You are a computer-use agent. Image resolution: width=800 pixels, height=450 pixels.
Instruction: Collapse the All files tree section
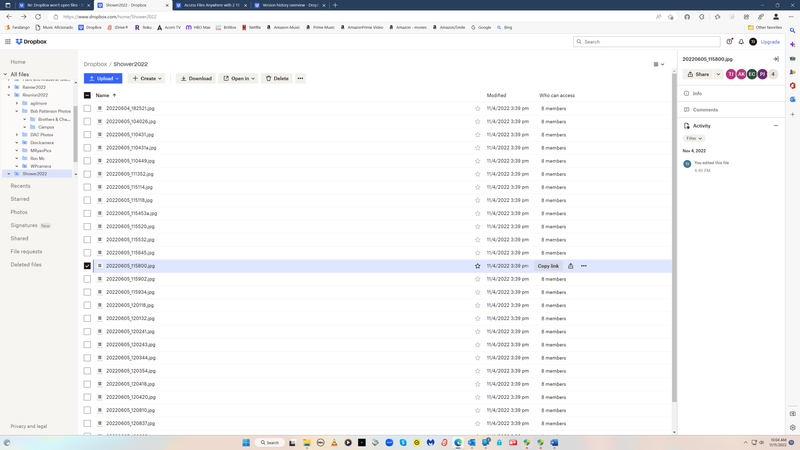[x=6, y=74]
